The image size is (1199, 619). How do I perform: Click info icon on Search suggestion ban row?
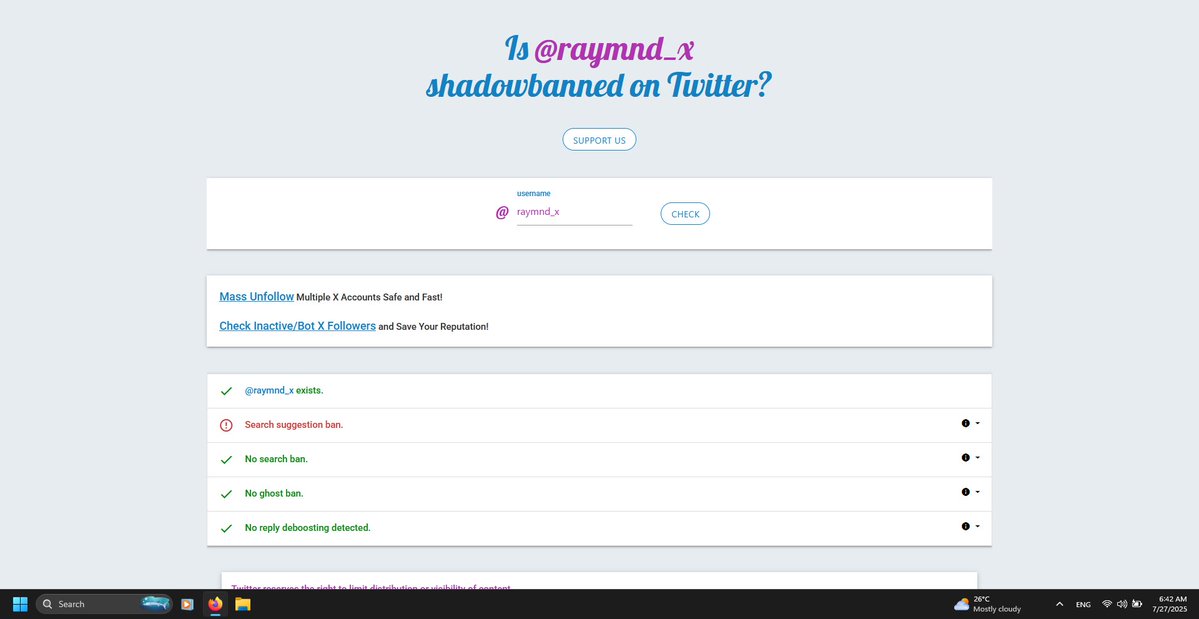[x=966, y=423]
